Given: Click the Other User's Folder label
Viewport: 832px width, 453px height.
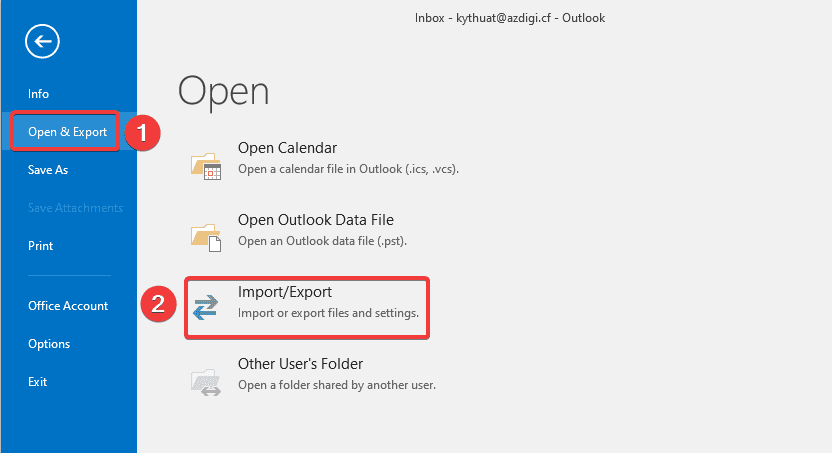Looking at the screenshot, I should click(x=300, y=364).
